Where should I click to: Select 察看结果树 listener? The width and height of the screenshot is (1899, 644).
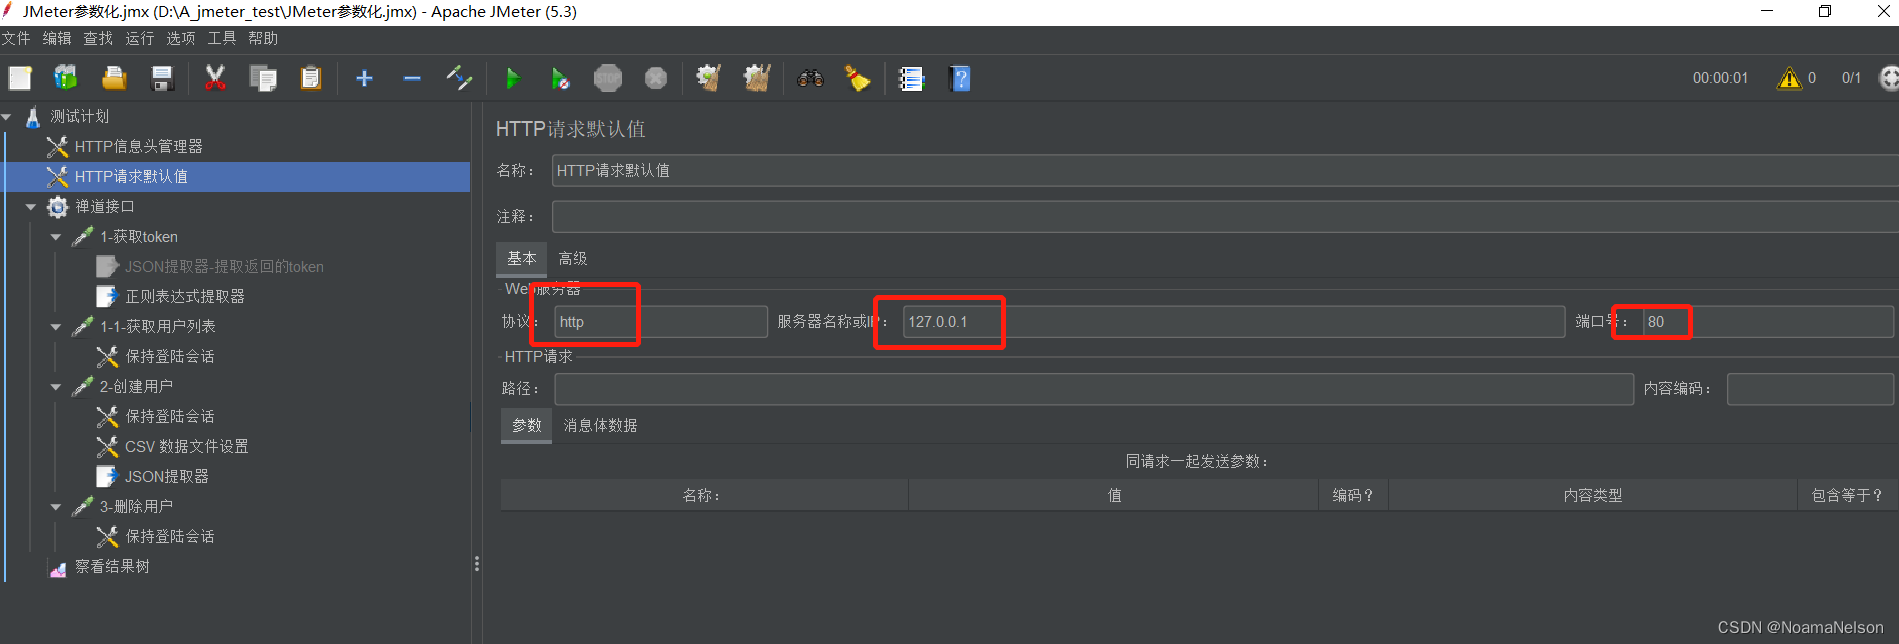point(112,567)
